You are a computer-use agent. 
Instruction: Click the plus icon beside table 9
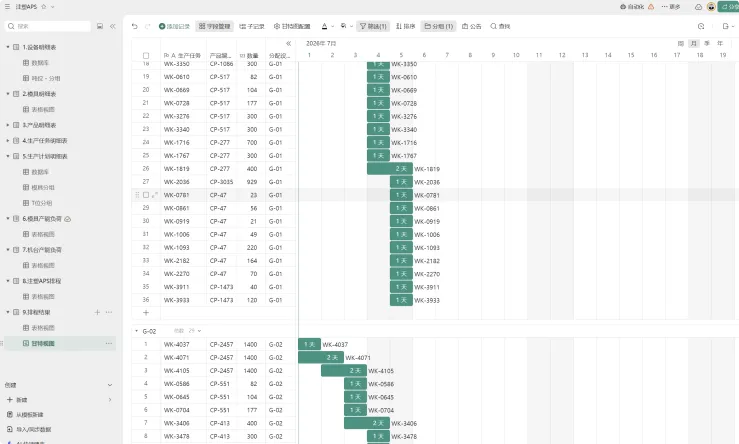coord(97,312)
